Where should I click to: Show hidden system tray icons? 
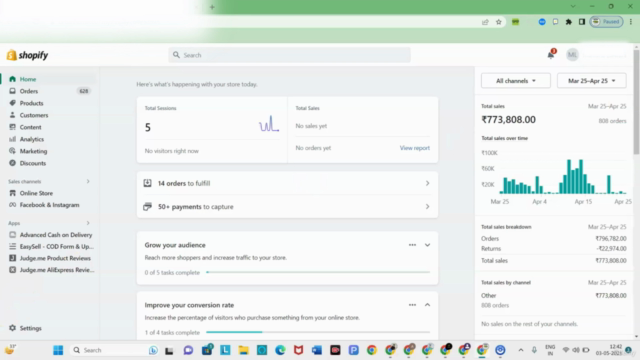pyautogui.click(x=521, y=350)
